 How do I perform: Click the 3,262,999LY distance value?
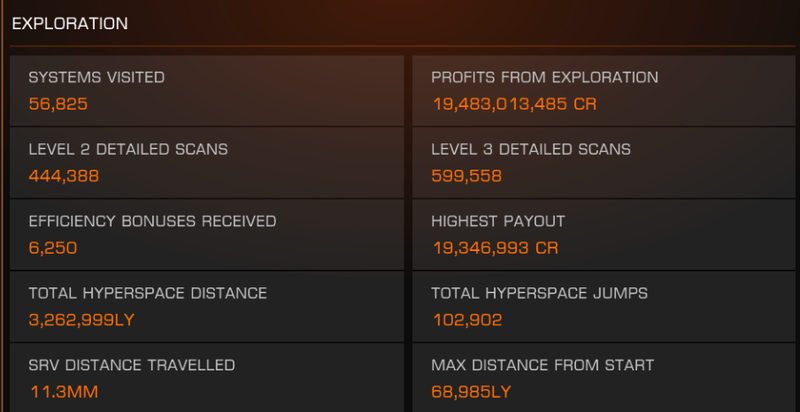(82, 320)
